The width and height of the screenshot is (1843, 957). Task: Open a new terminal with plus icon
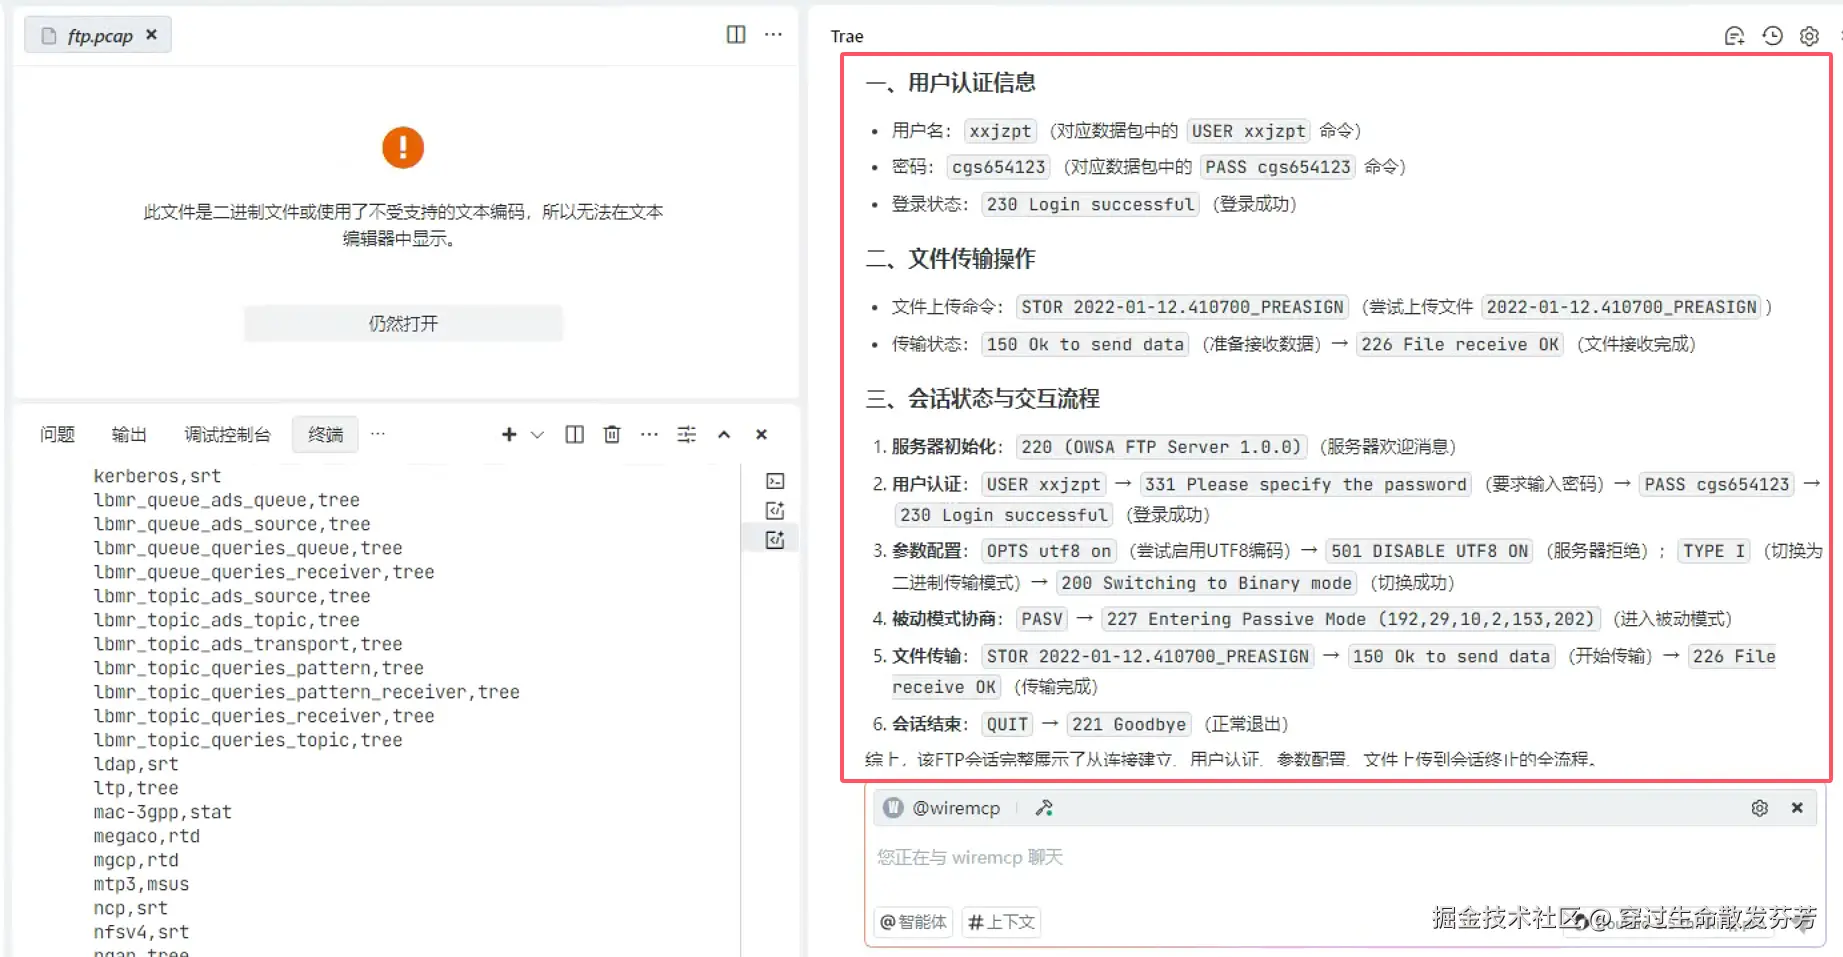click(508, 434)
